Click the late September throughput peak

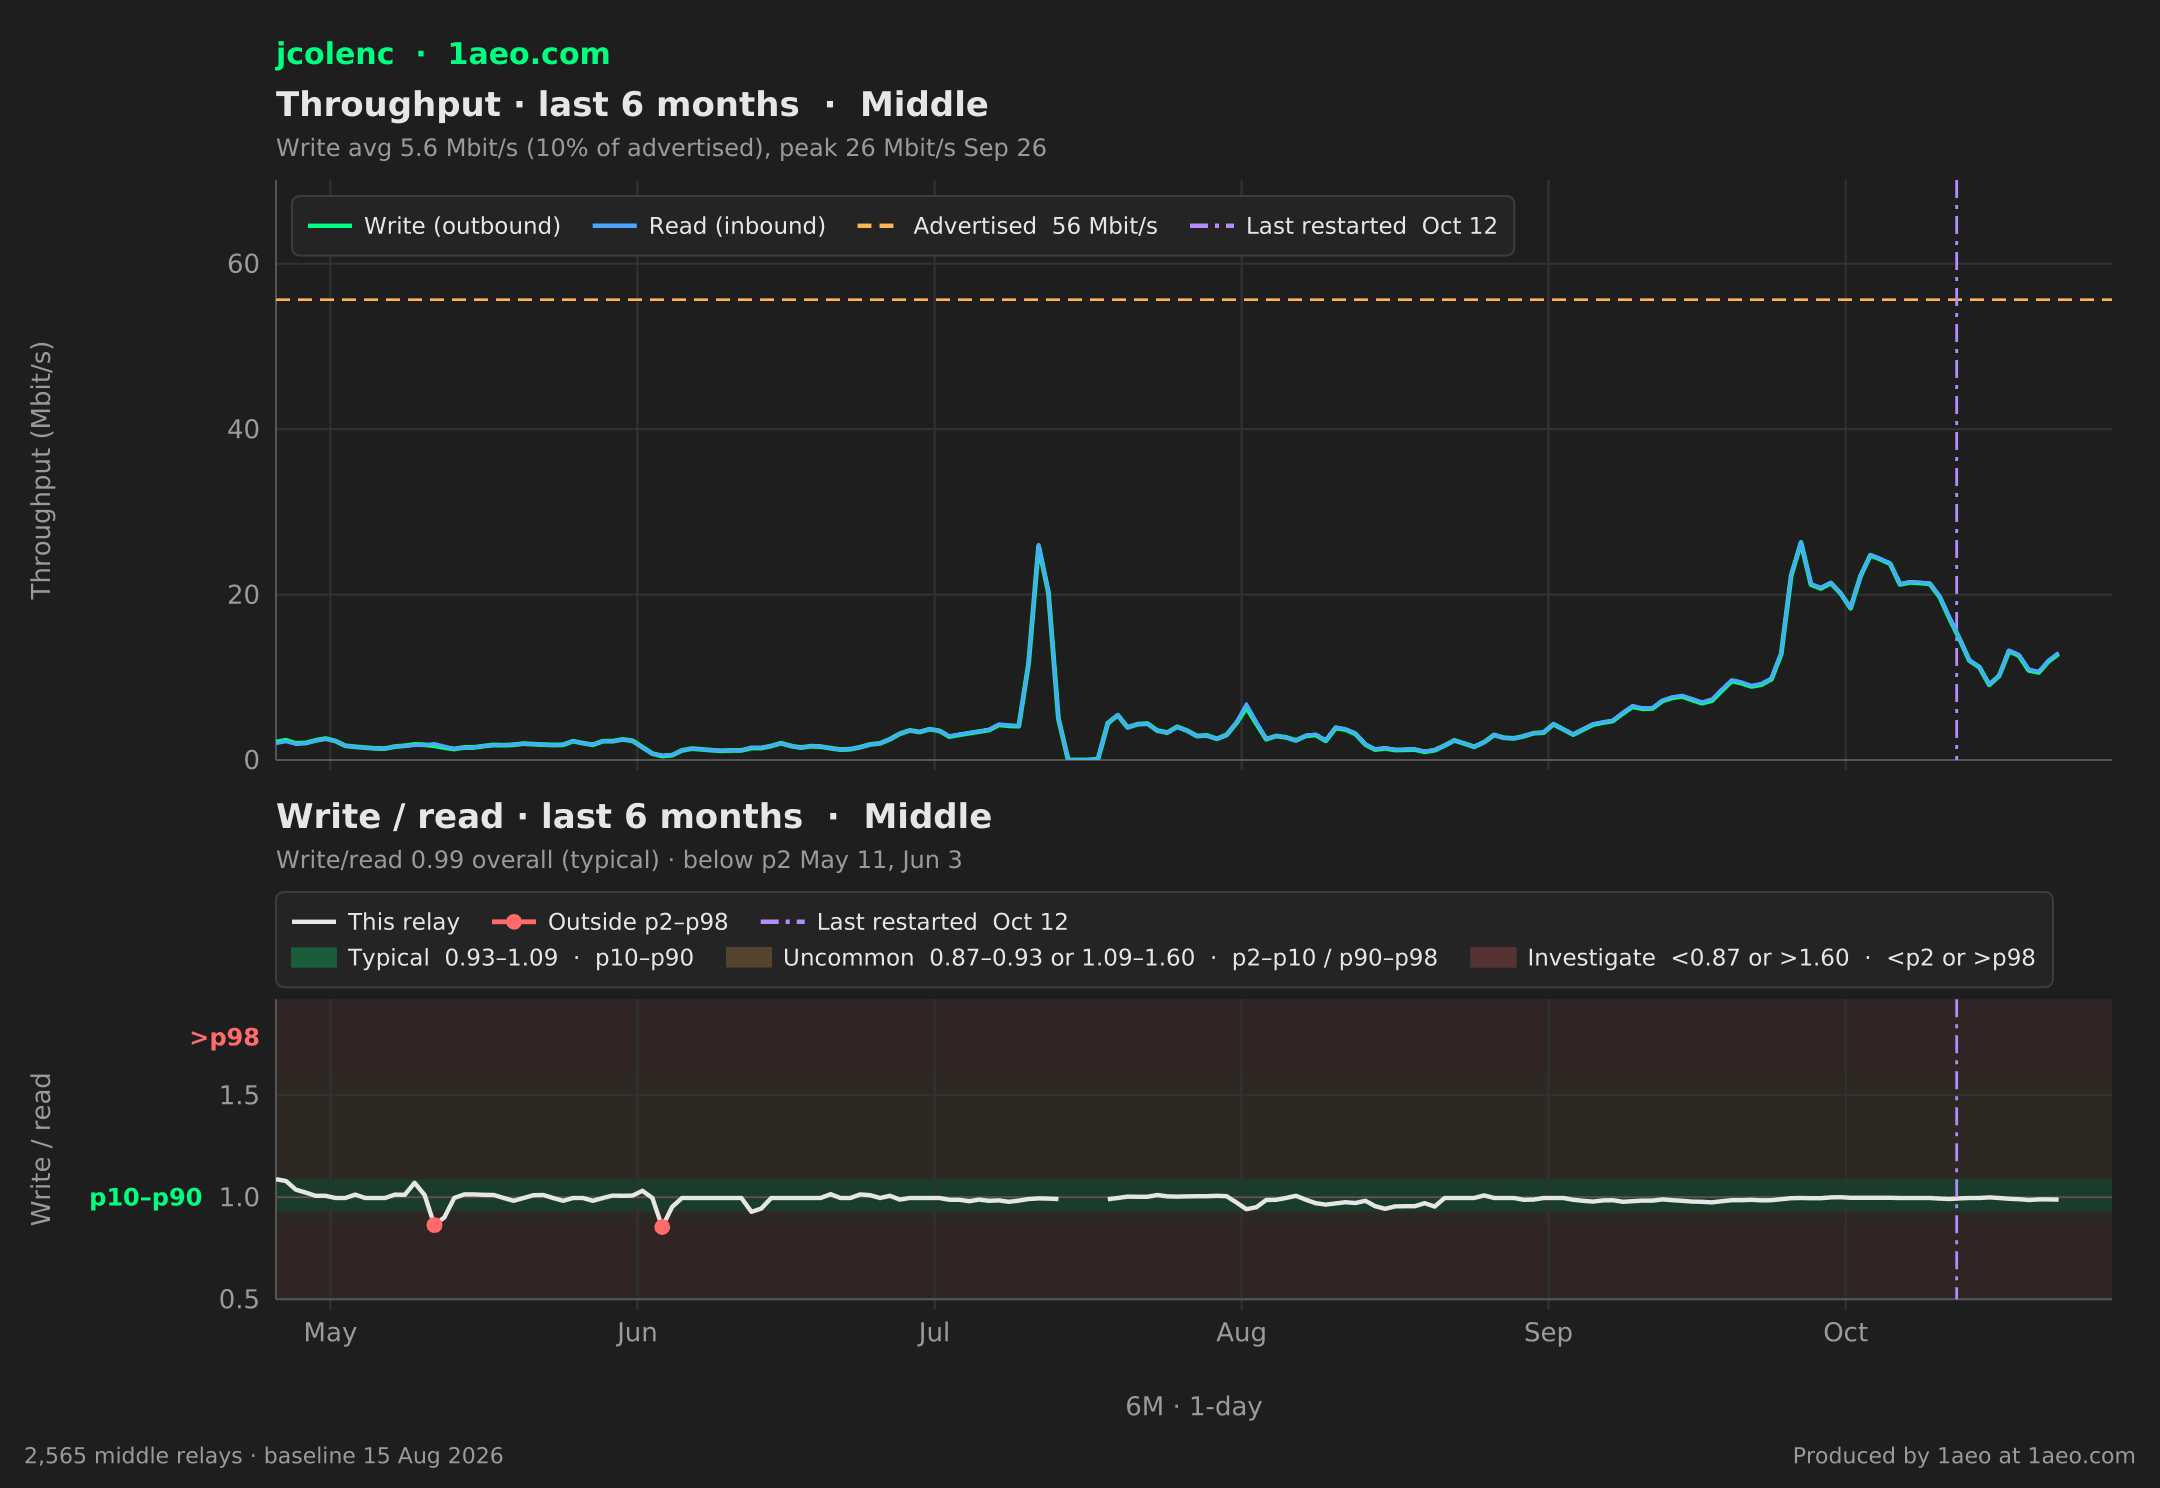click(1800, 543)
